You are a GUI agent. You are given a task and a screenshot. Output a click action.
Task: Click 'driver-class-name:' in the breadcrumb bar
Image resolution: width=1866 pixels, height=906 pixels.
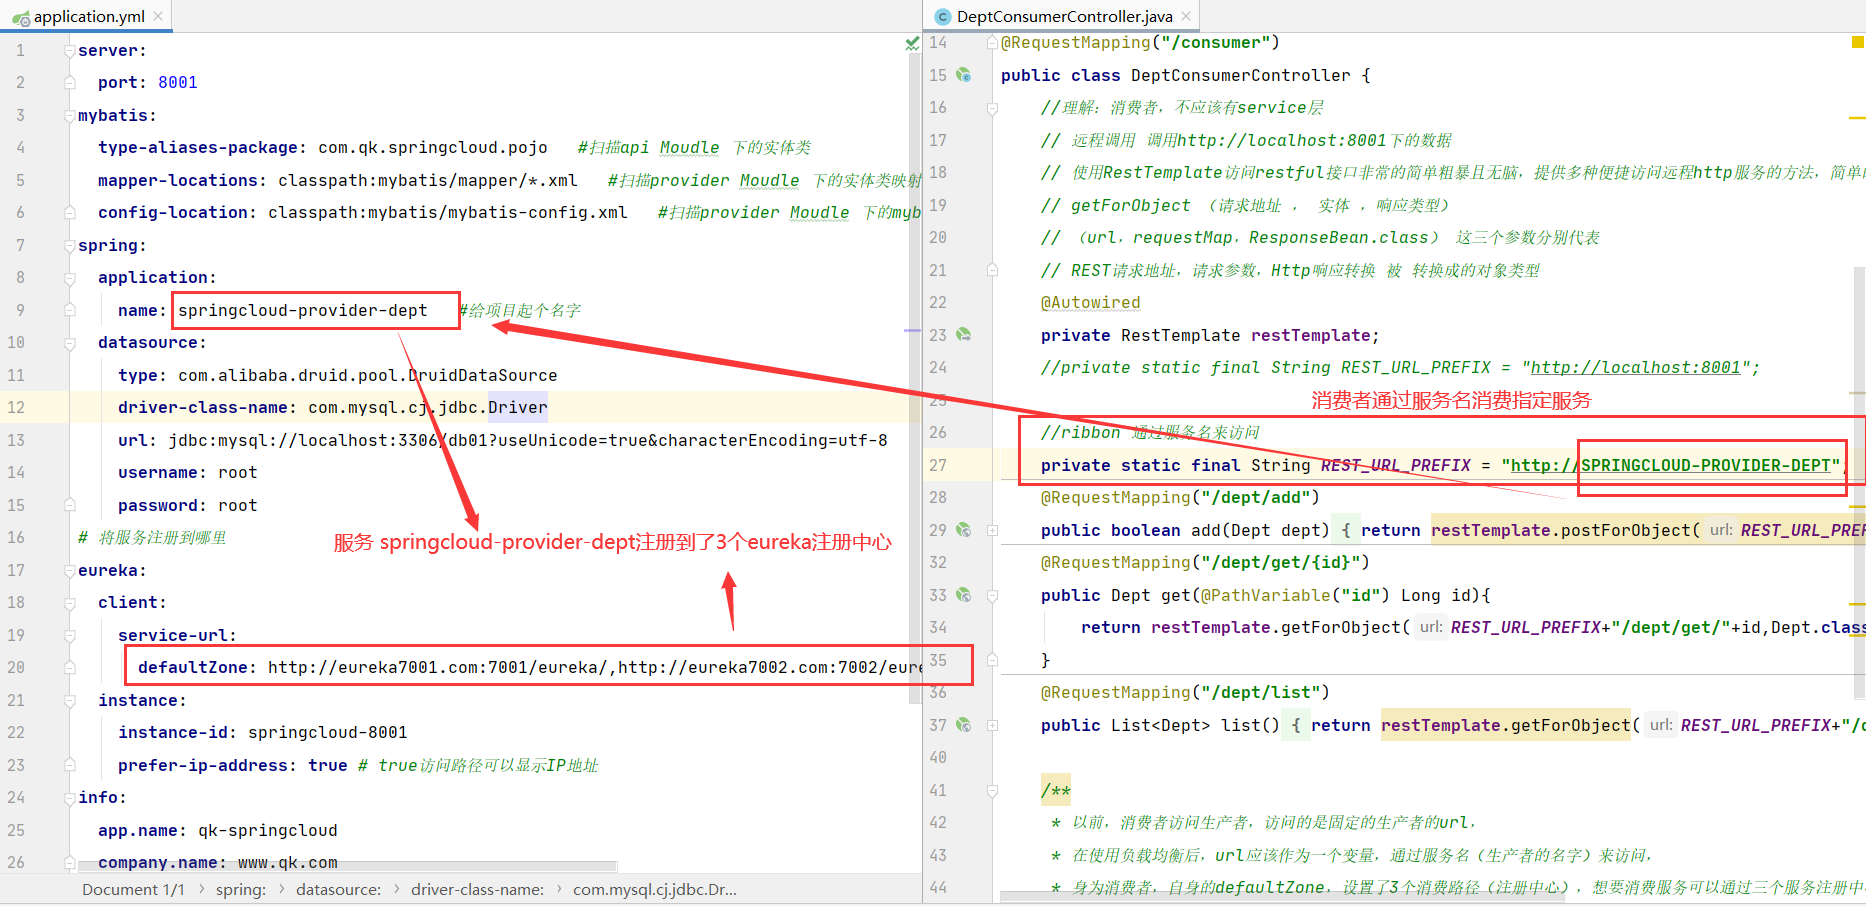click(477, 890)
